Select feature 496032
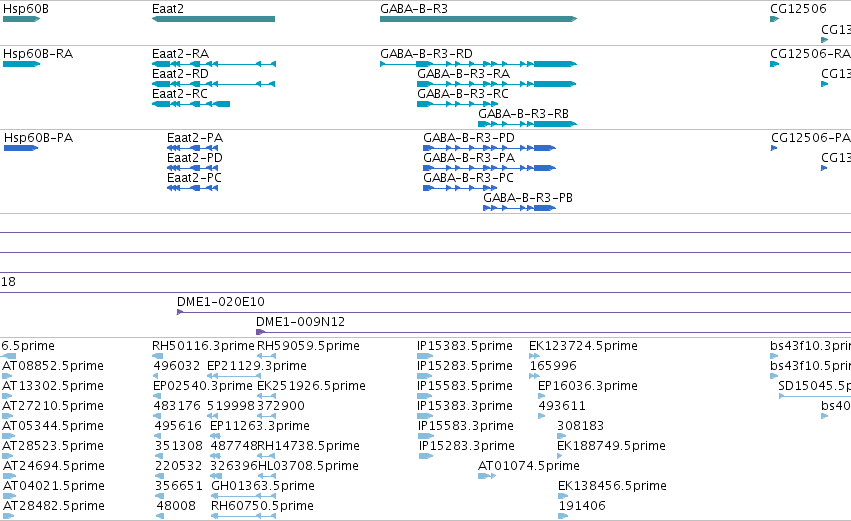The width and height of the screenshot is (851, 521). pyautogui.click(x=176, y=366)
